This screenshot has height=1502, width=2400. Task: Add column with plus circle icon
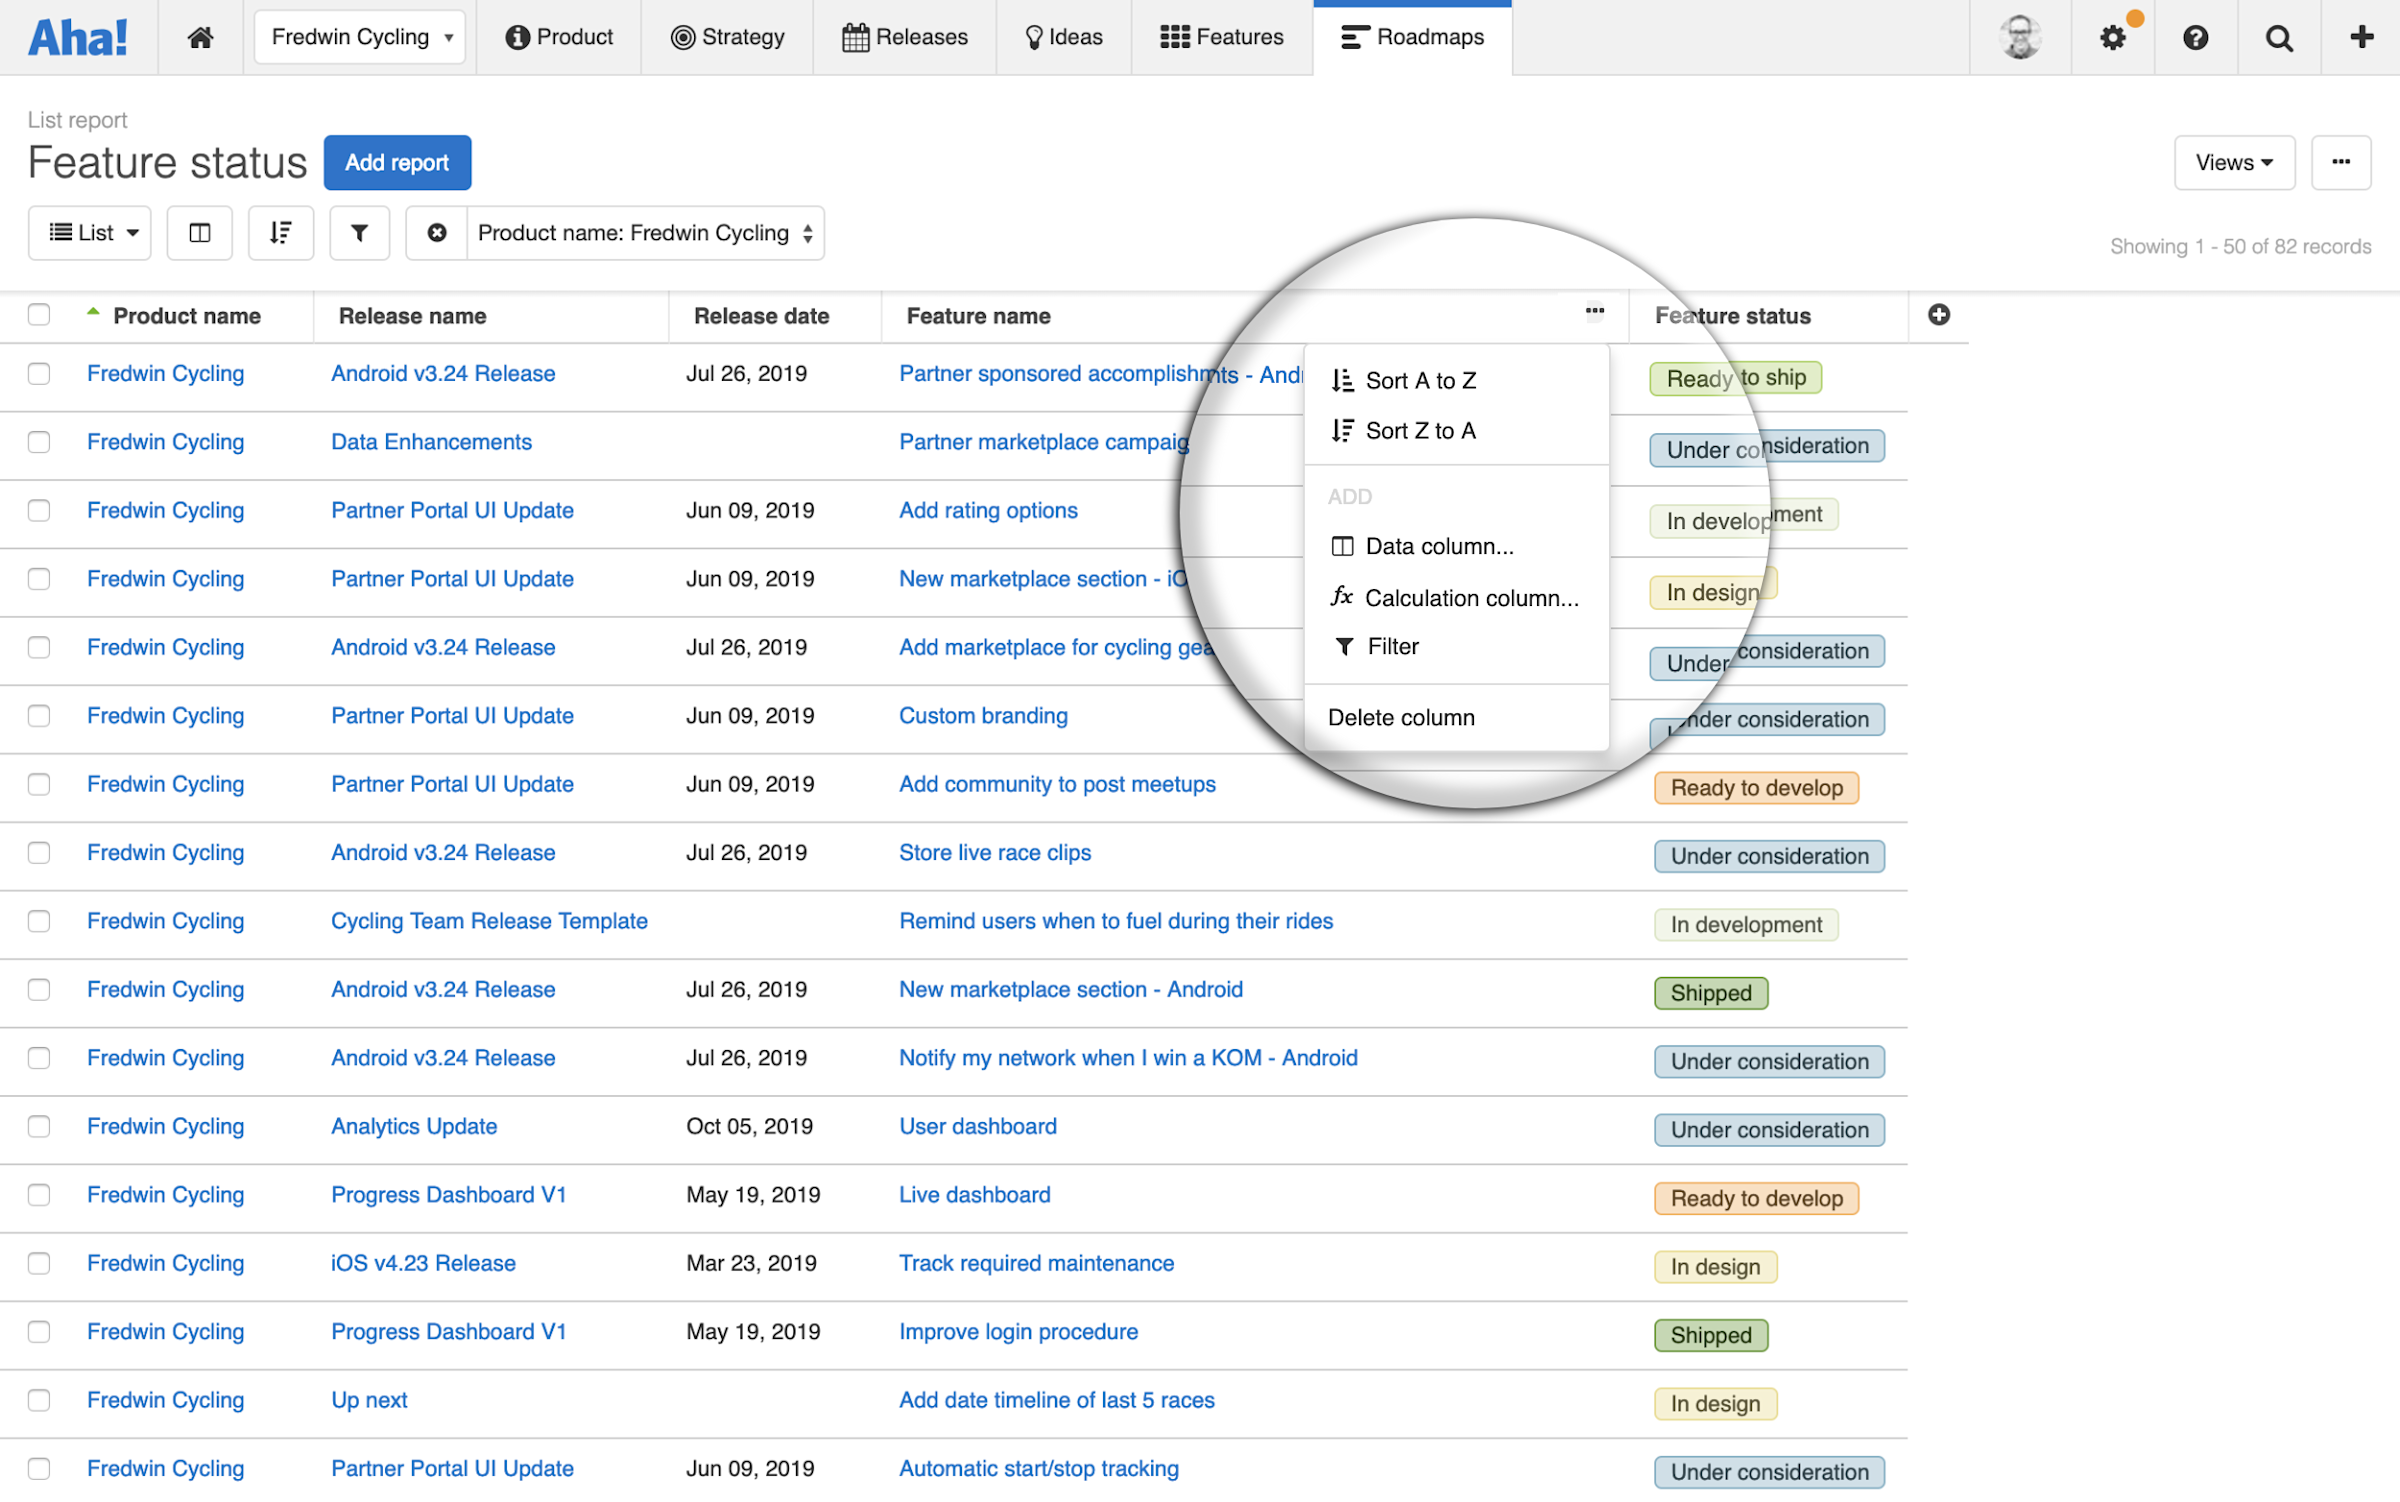click(x=1938, y=315)
